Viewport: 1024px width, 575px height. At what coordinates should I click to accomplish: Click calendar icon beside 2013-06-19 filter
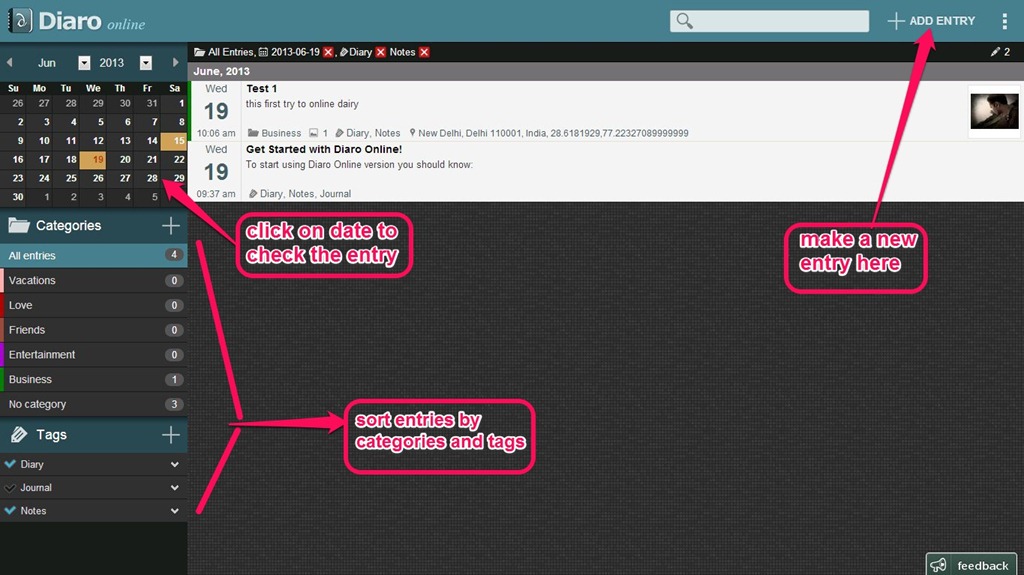(x=263, y=52)
